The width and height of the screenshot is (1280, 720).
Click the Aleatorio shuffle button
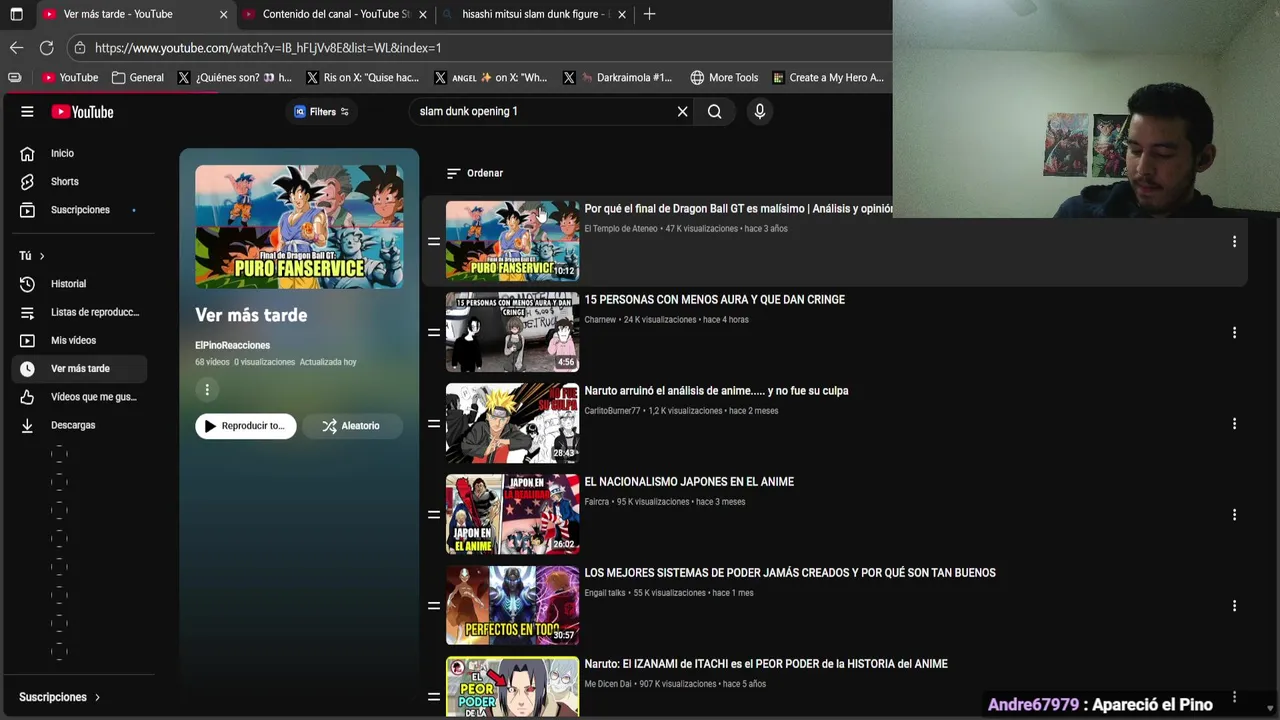[351, 426]
